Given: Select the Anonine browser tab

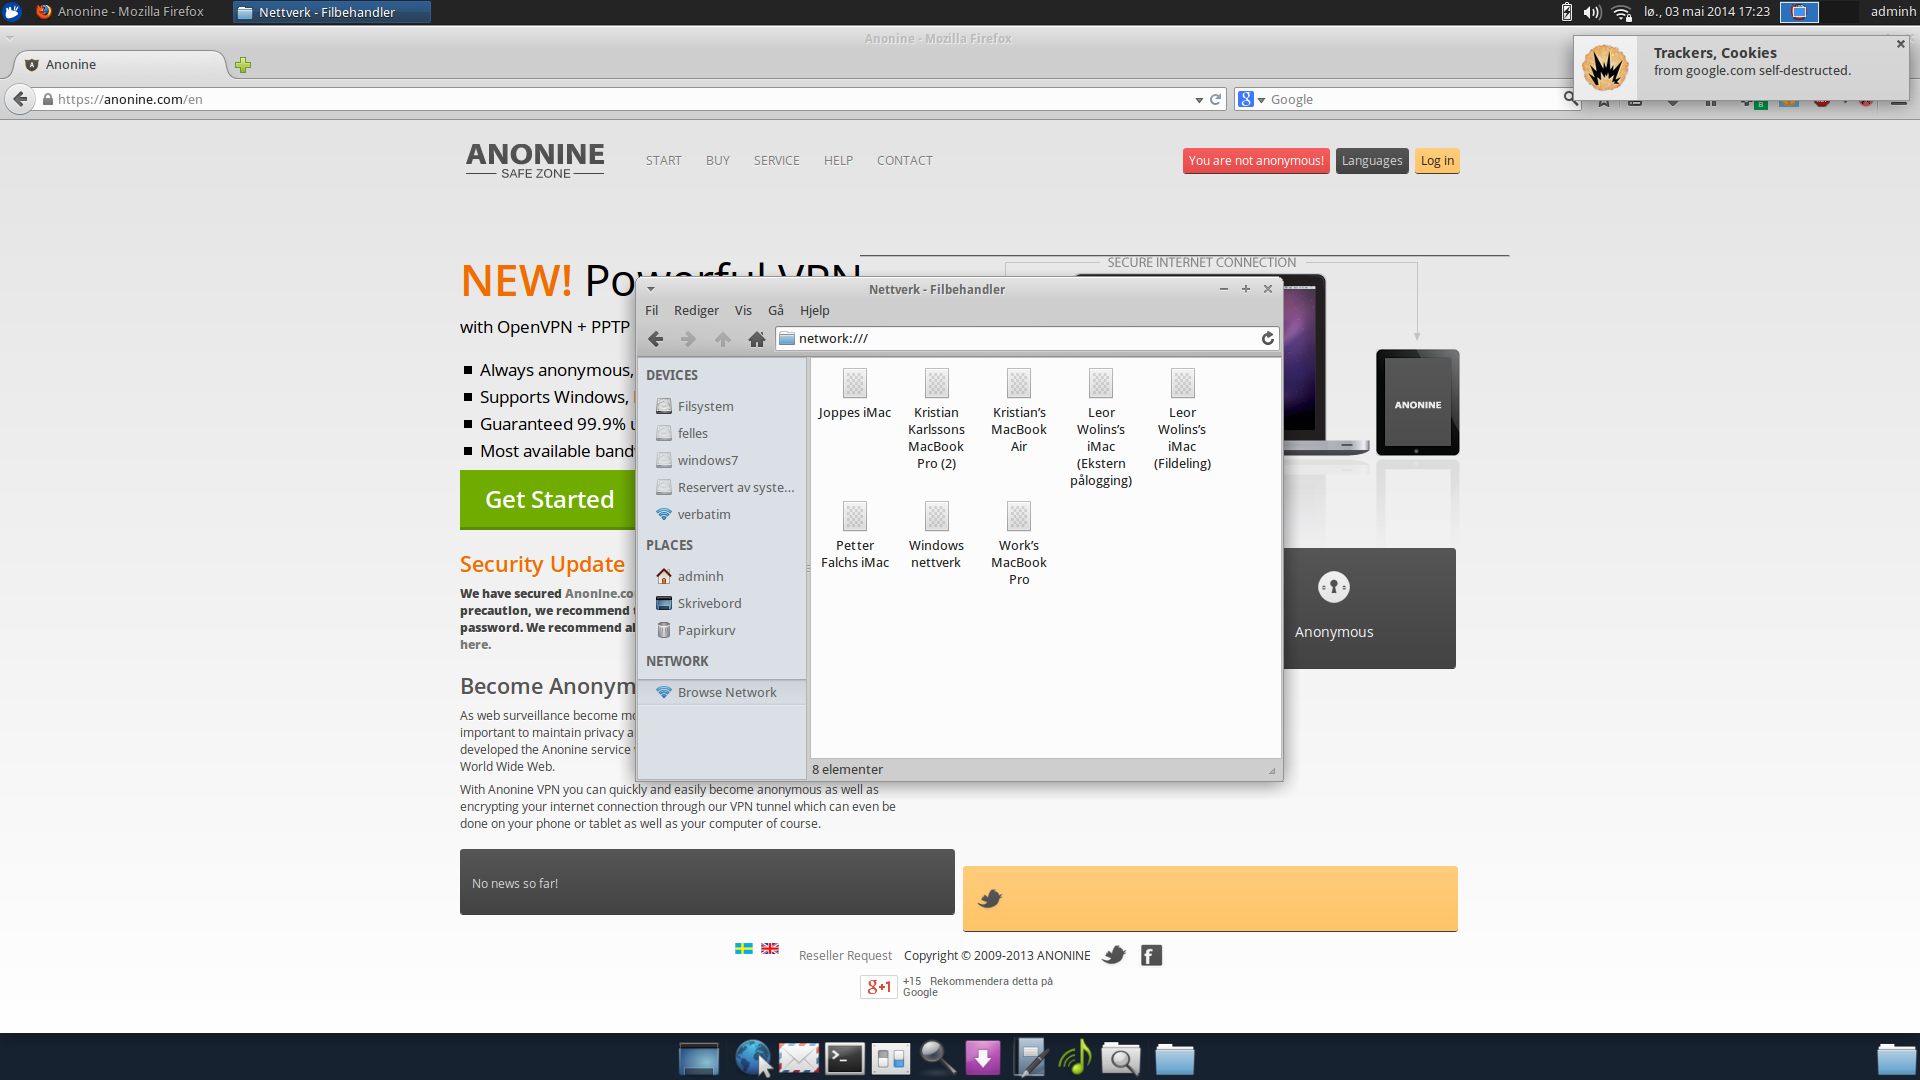Looking at the screenshot, I should pyautogui.click(x=120, y=65).
